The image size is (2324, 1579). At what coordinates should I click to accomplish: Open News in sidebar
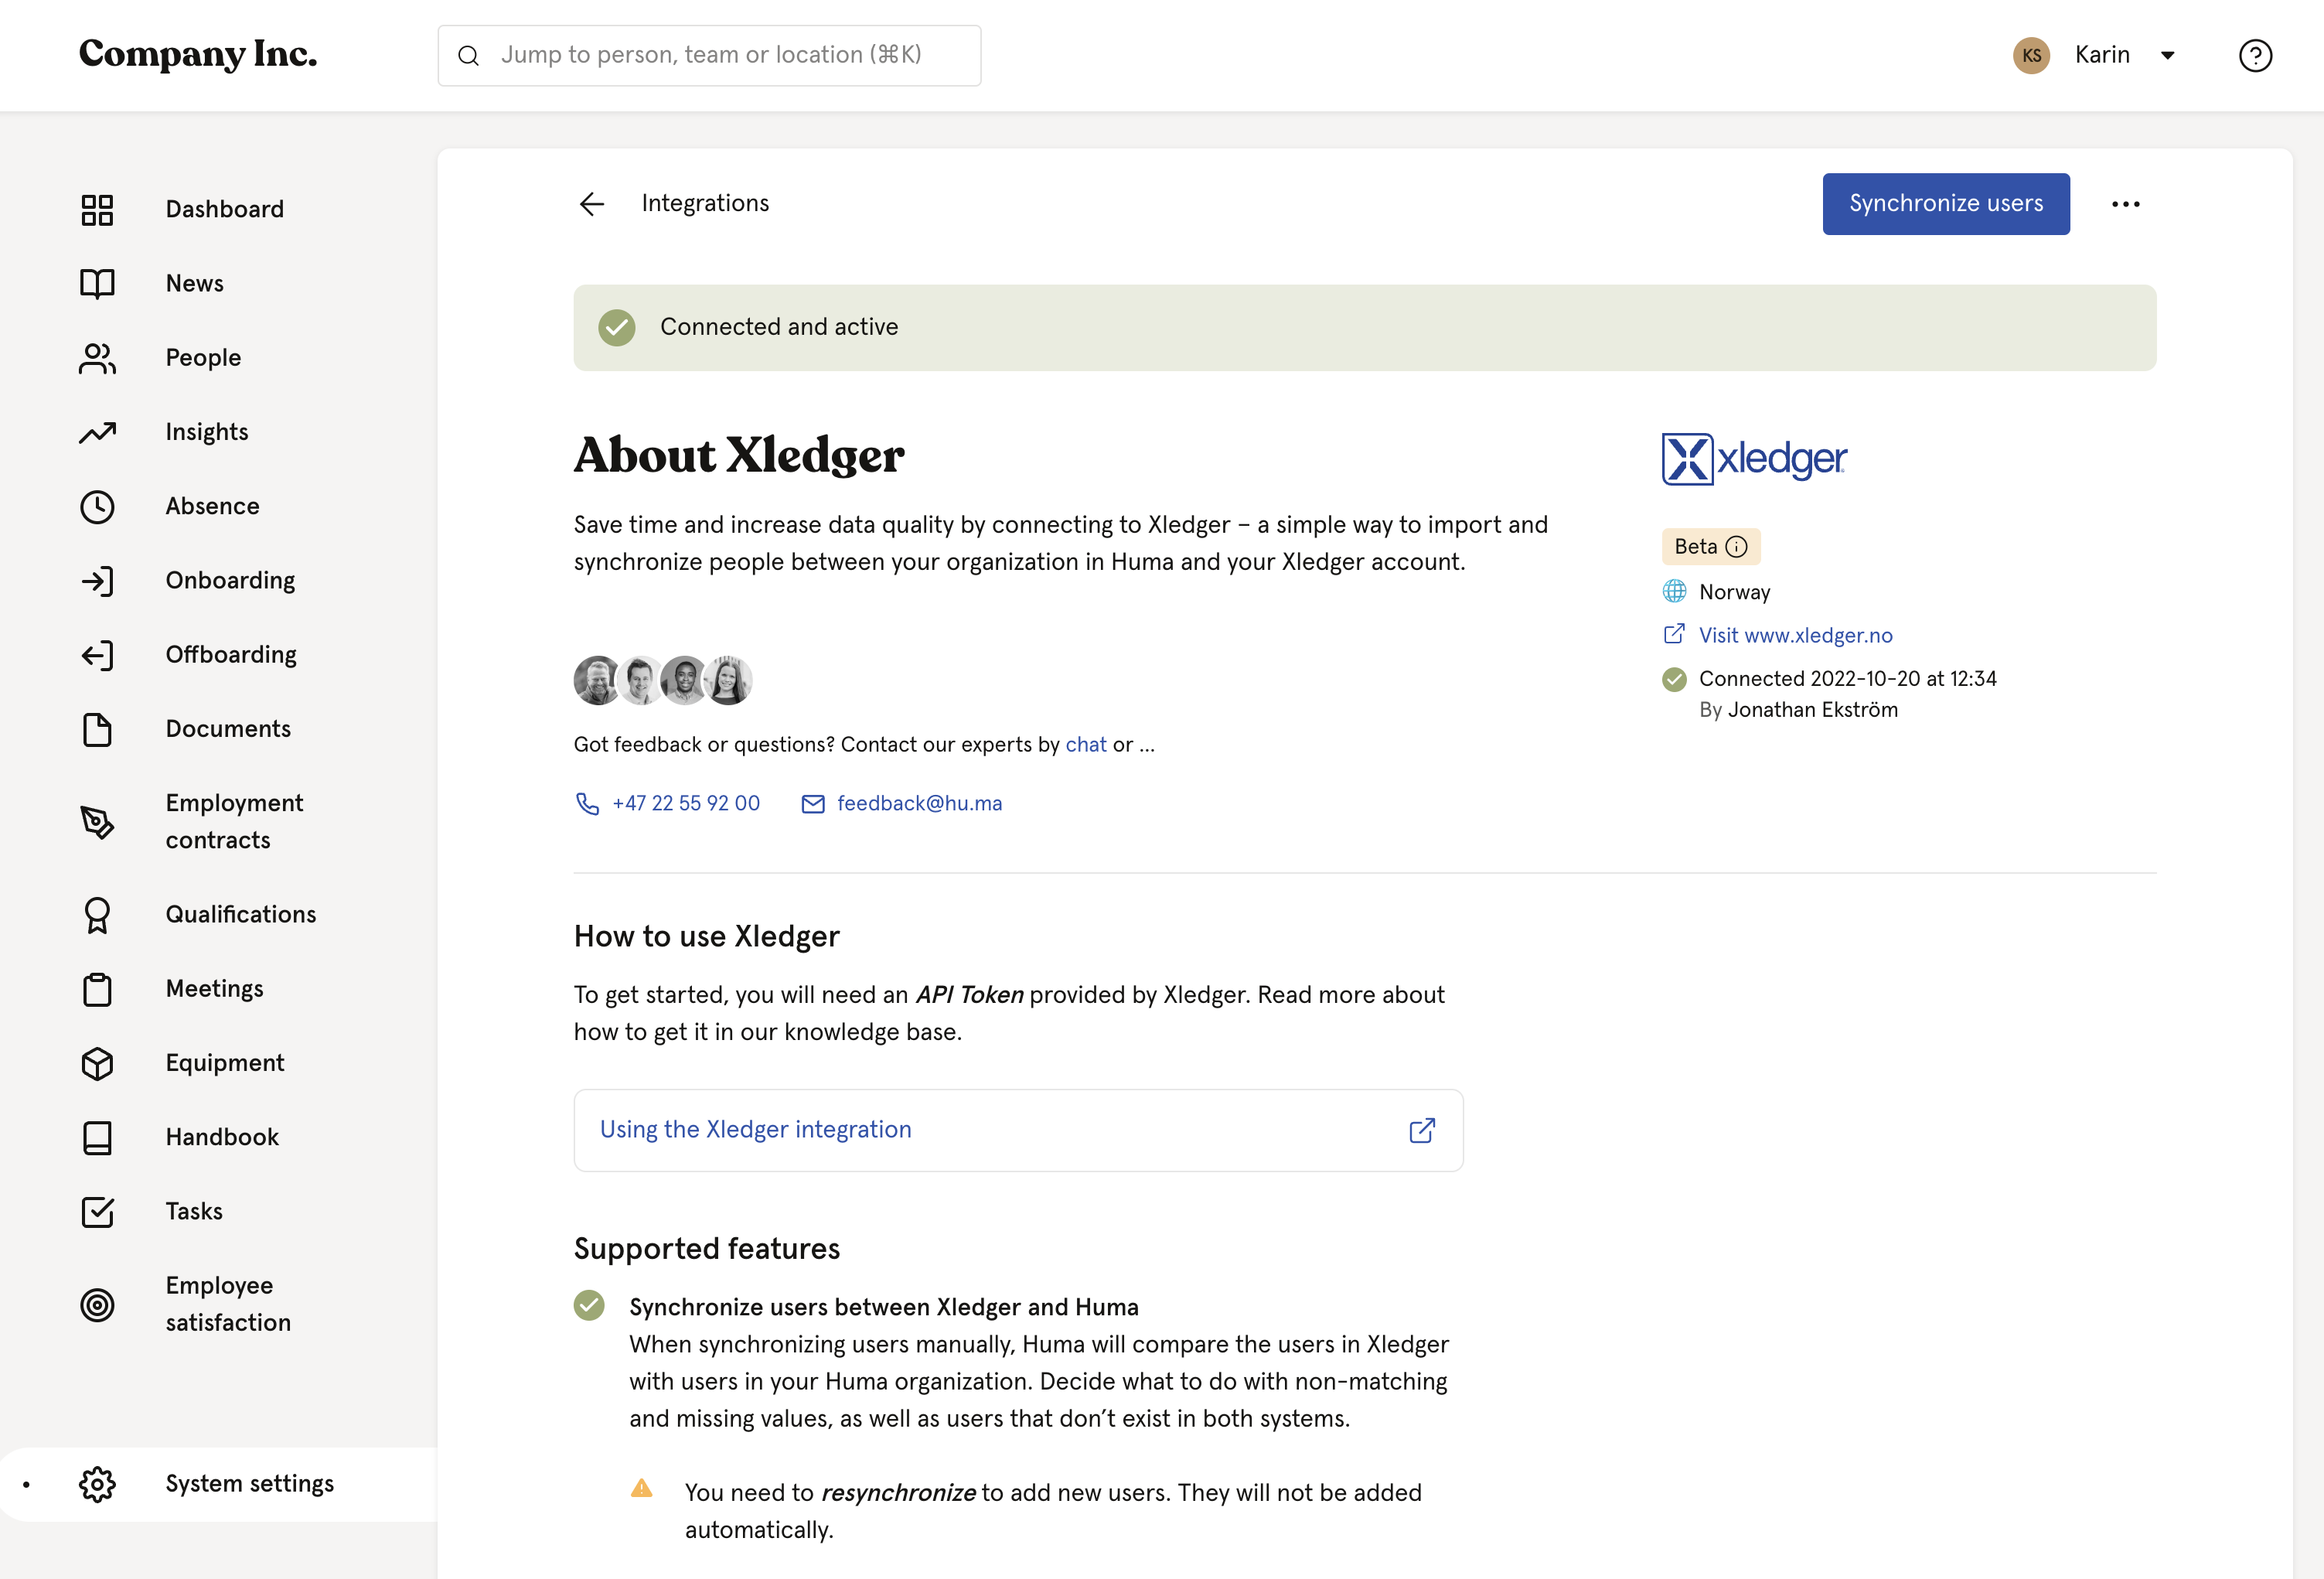[x=195, y=284]
